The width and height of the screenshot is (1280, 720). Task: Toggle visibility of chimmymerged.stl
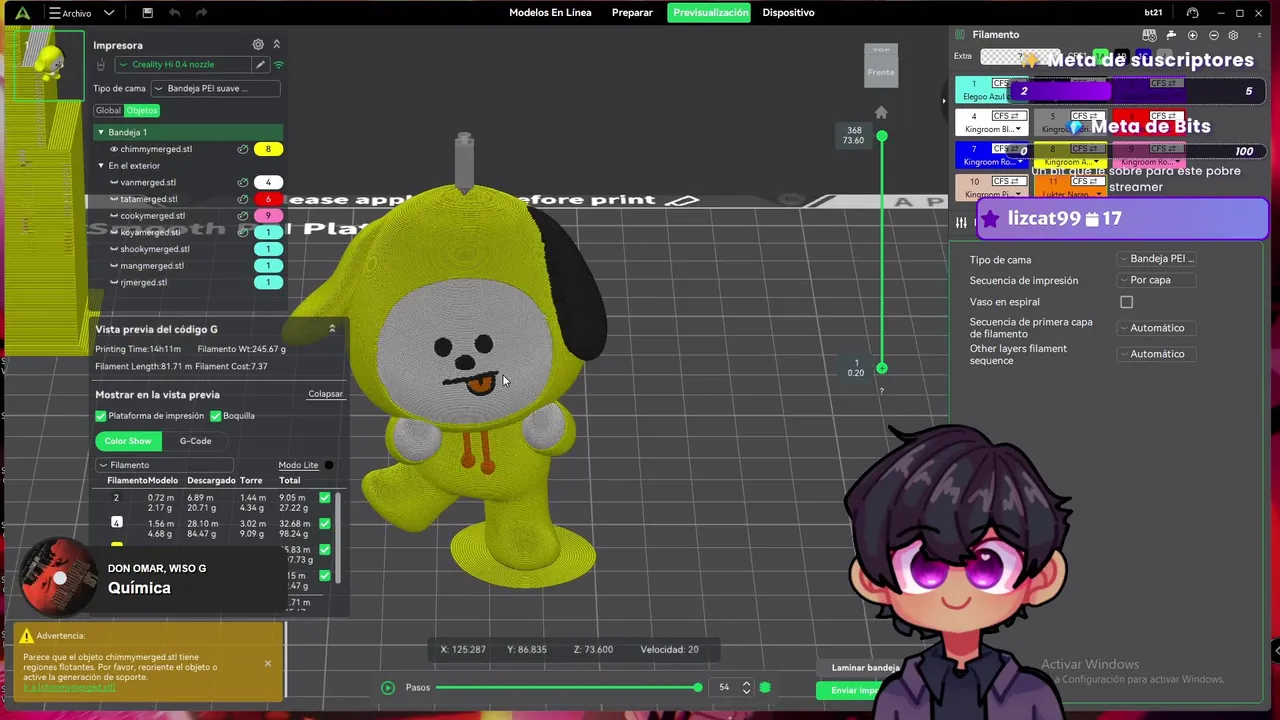114,149
